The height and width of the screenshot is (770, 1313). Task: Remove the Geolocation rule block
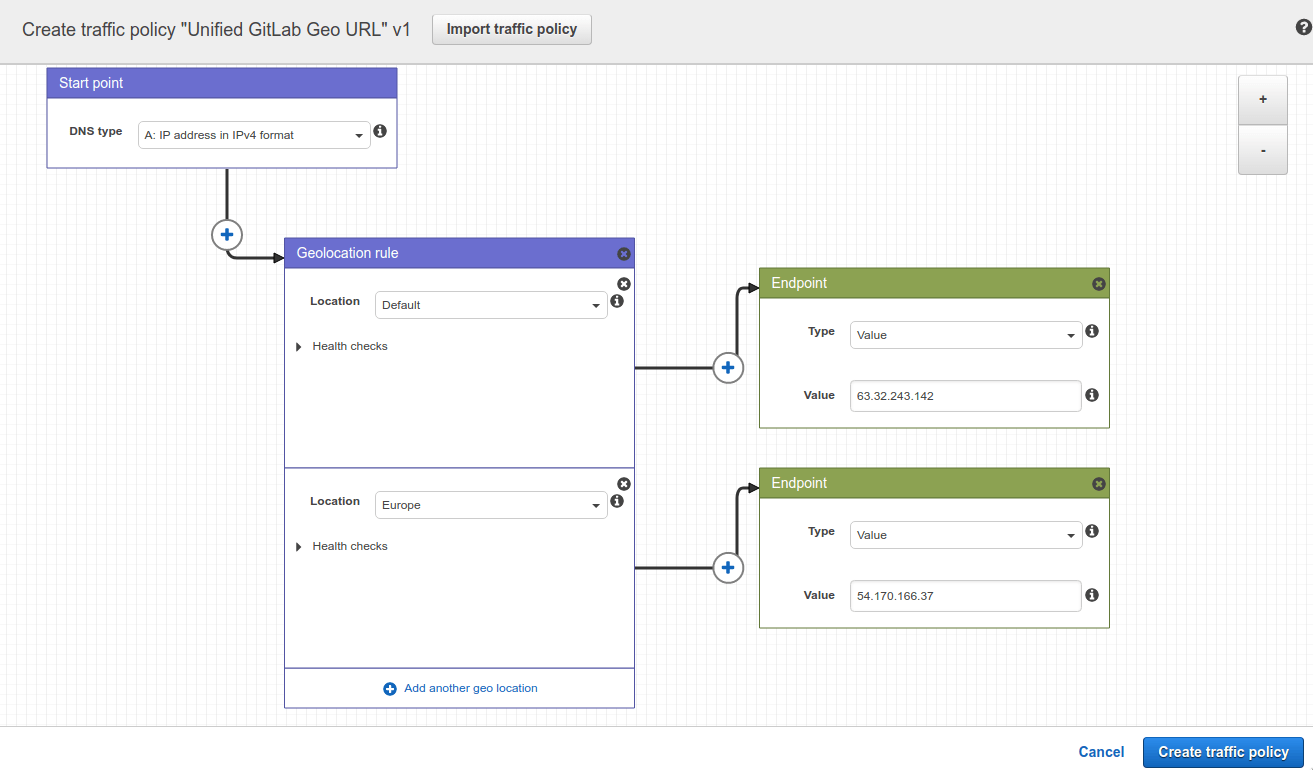tap(624, 253)
